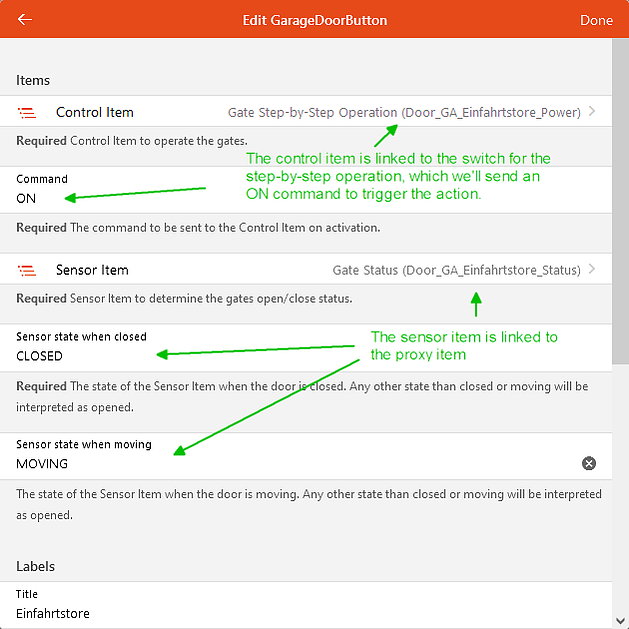
Task: Click the vertical scrollbar thumb
Action: pos(620,201)
